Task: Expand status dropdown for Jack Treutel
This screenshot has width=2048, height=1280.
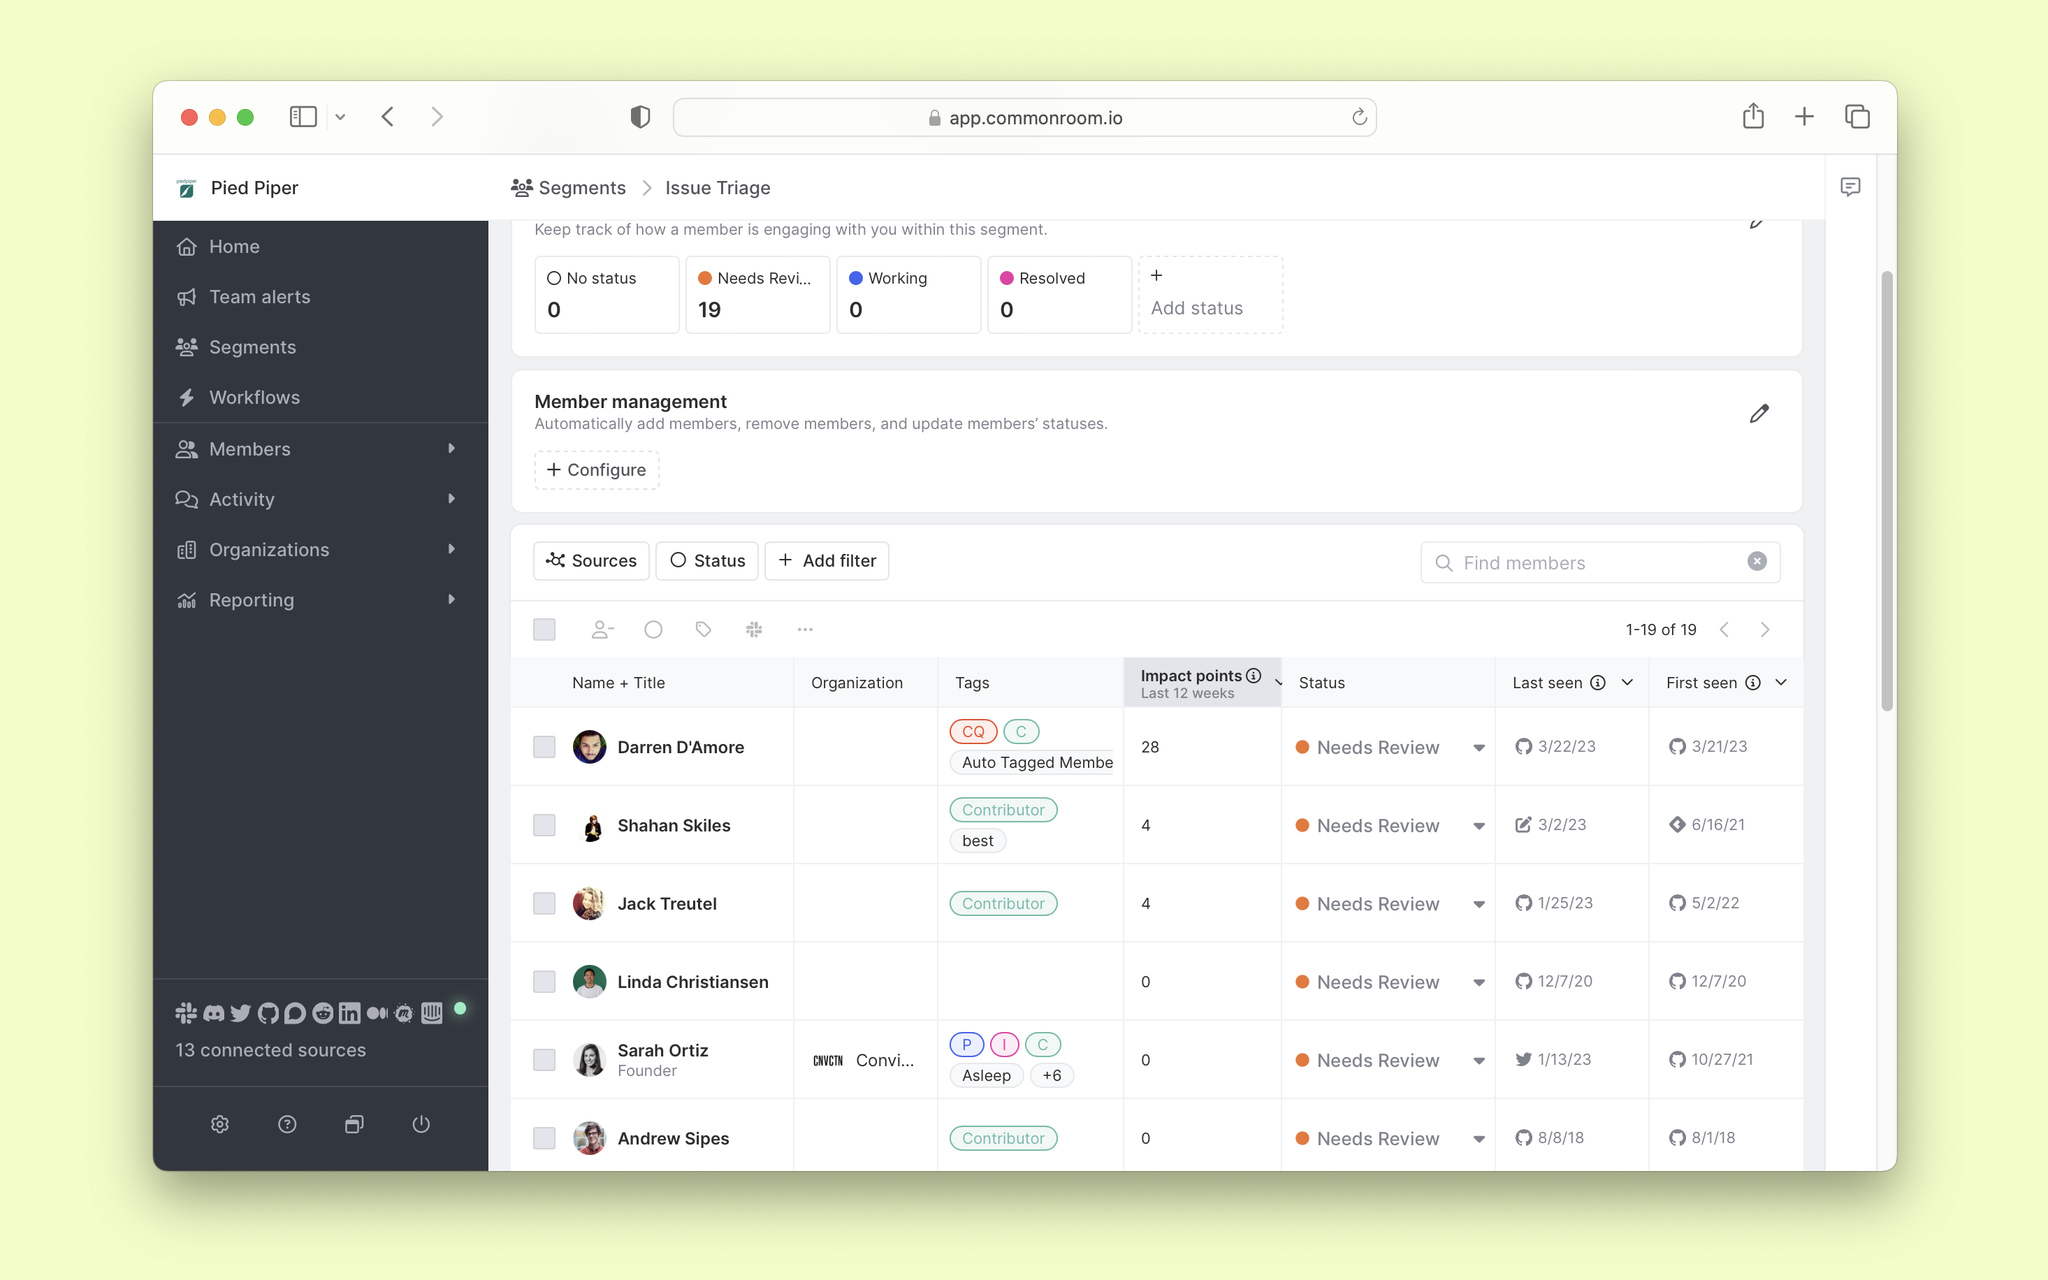Action: click(1480, 902)
